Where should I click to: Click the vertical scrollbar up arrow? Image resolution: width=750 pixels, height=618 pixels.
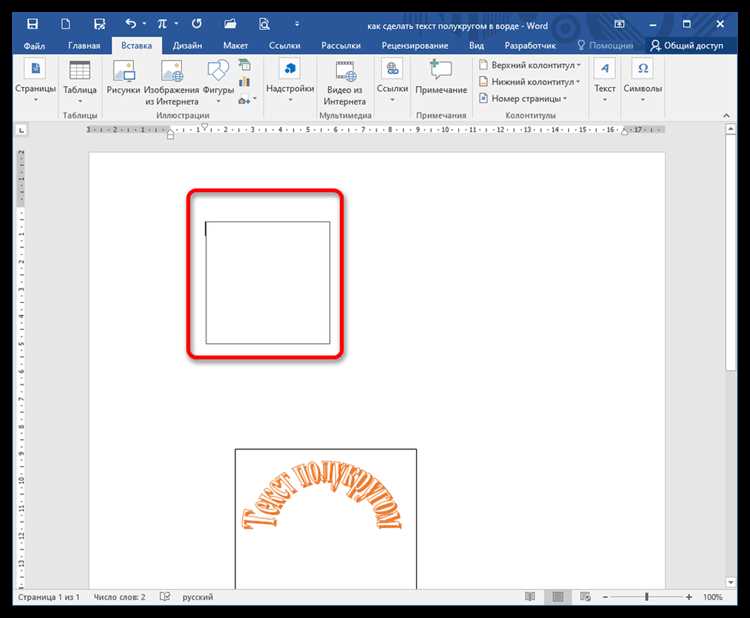(x=730, y=129)
